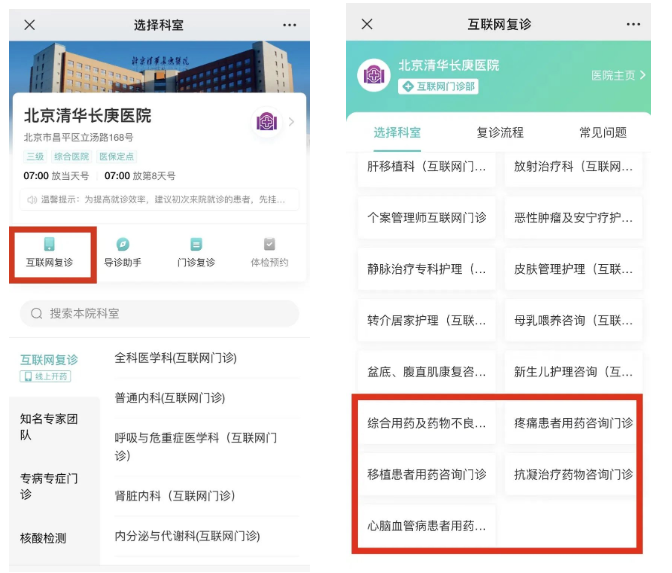Choose 疼痛患者用药咨询门诊 department
The width and height of the screenshot is (672, 573).
[x=573, y=423]
